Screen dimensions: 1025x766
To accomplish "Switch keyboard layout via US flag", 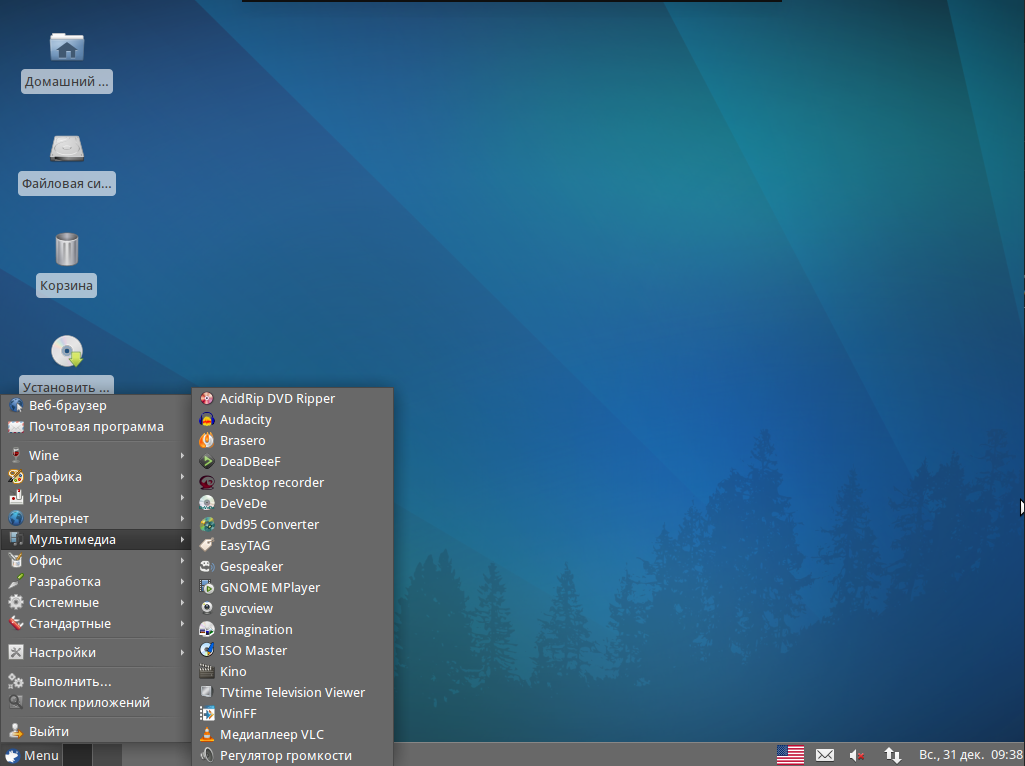I will (790, 755).
